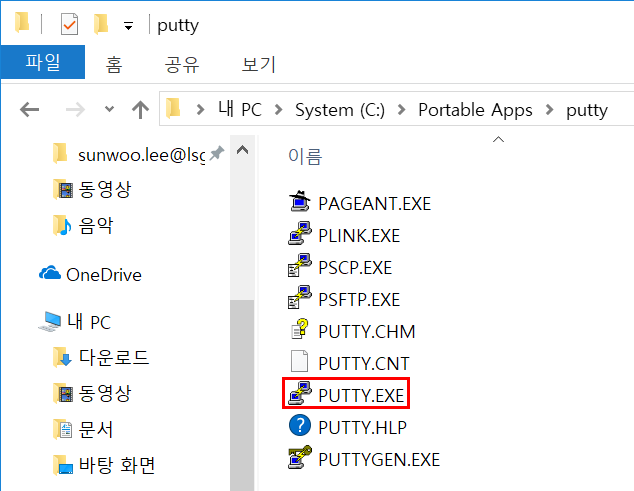
Task: Select the PUTTYGEN.EXE file name
Action: (x=379, y=459)
